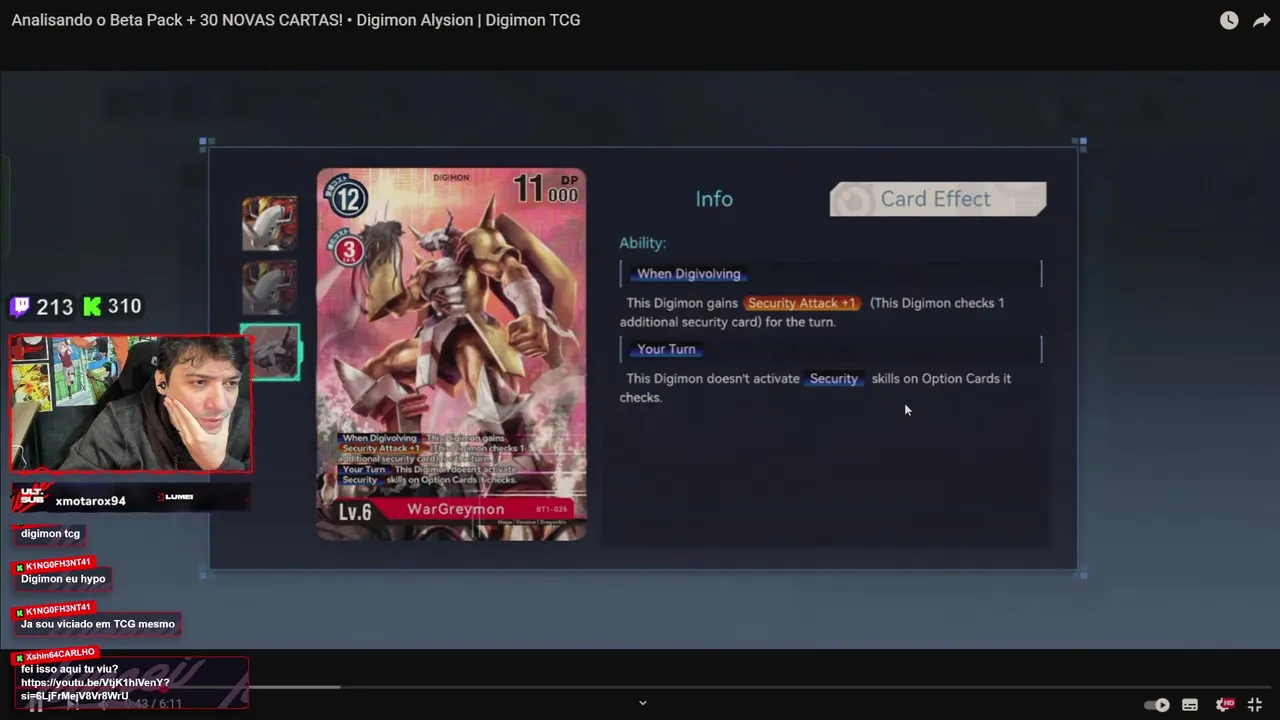Click the WarGreymon name banner

(456, 509)
